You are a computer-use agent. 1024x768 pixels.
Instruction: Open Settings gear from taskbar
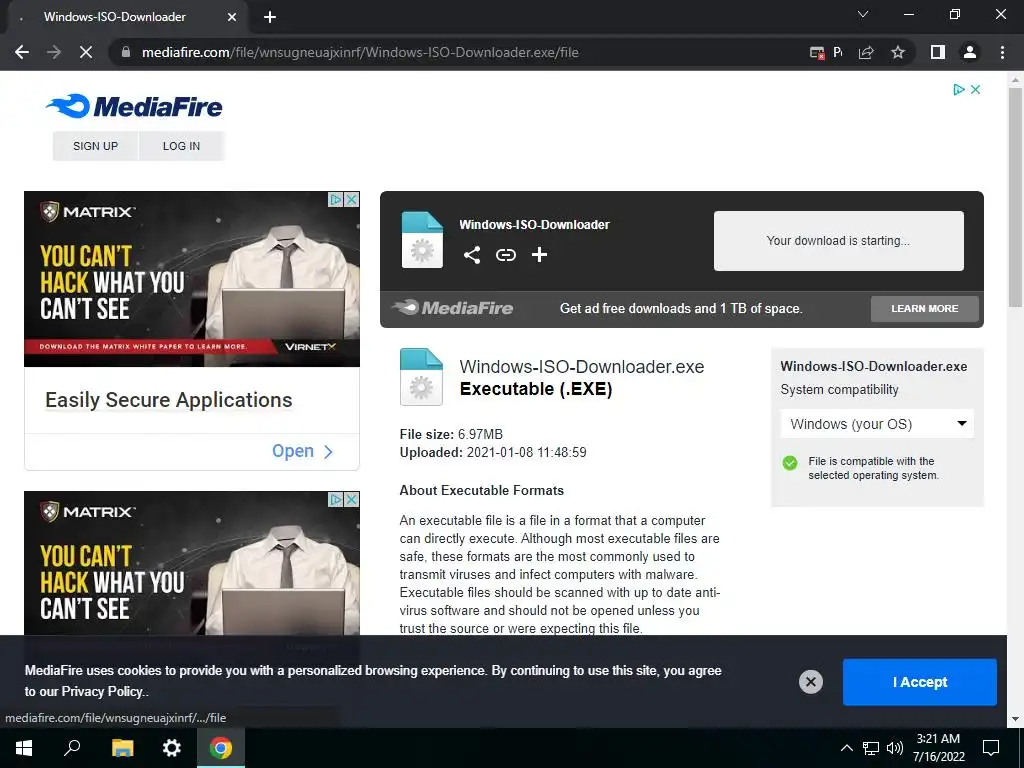coord(172,748)
